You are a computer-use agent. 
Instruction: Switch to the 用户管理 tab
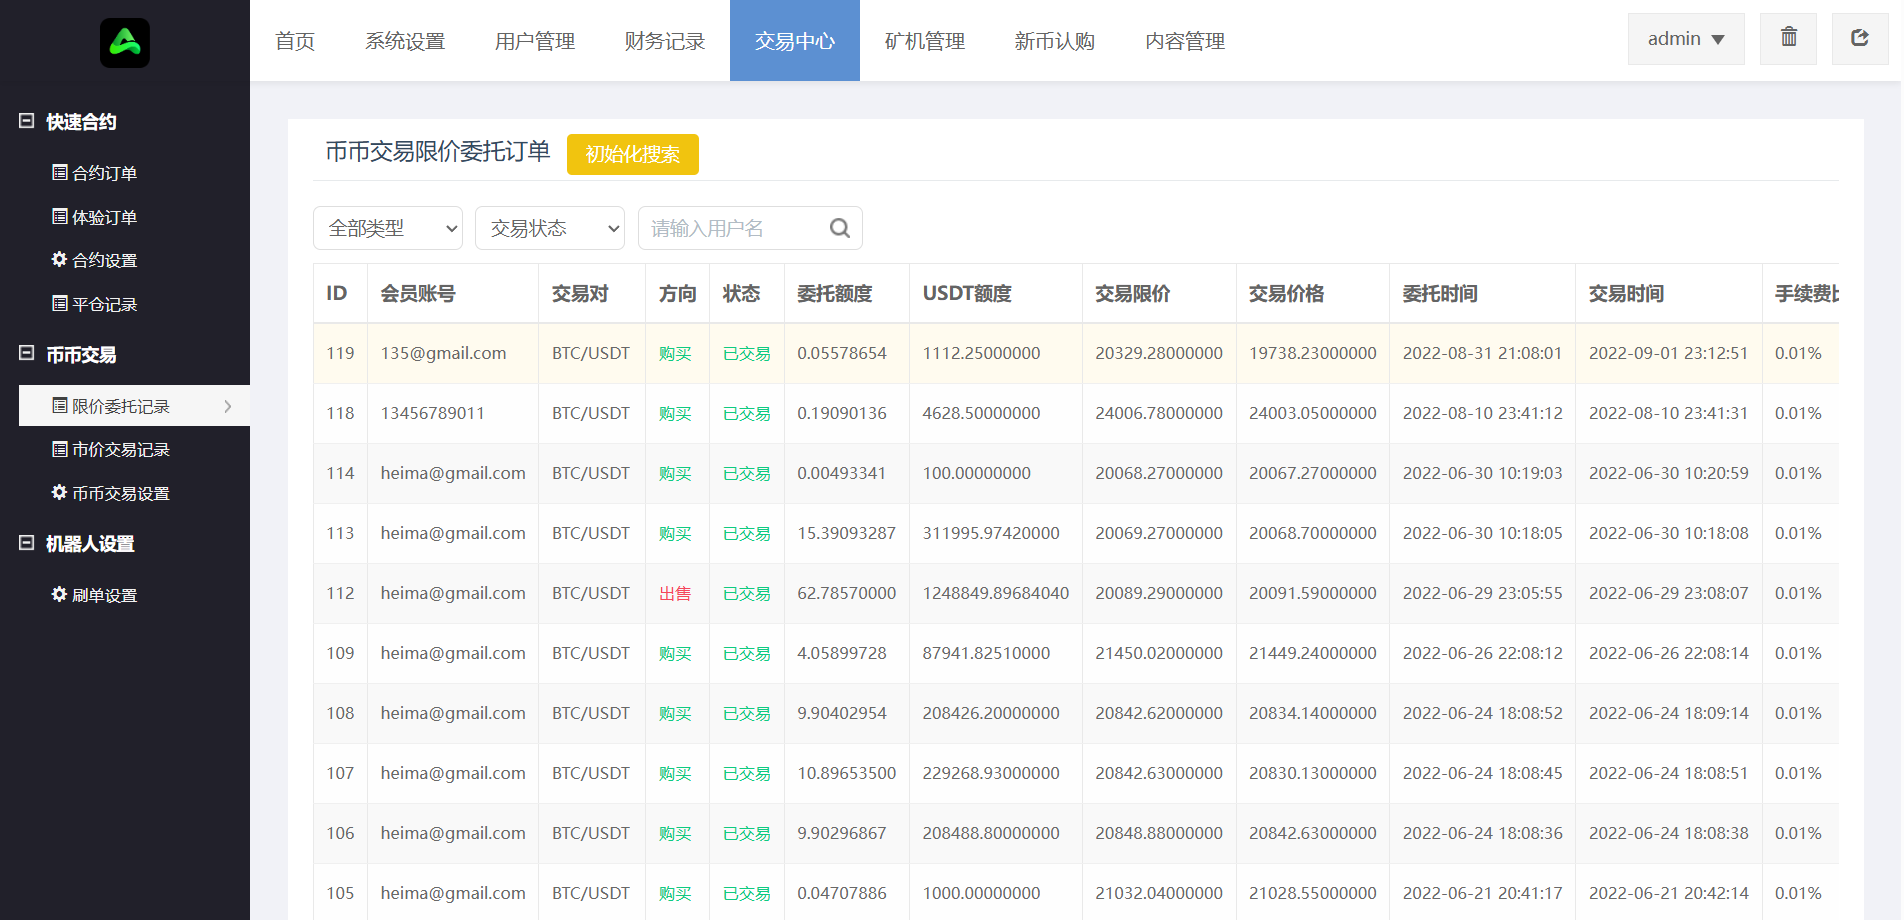(535, 41)
